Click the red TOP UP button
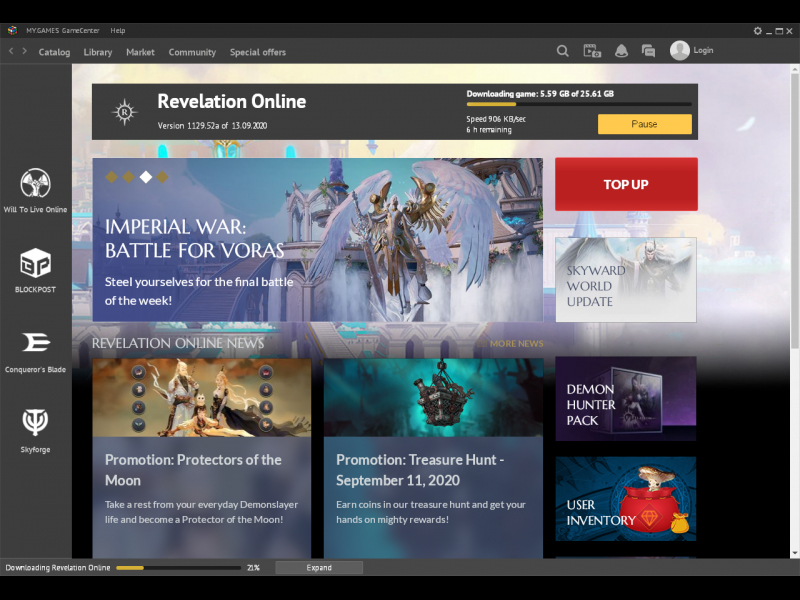This screenshot has width=800, height=600. 626,184
